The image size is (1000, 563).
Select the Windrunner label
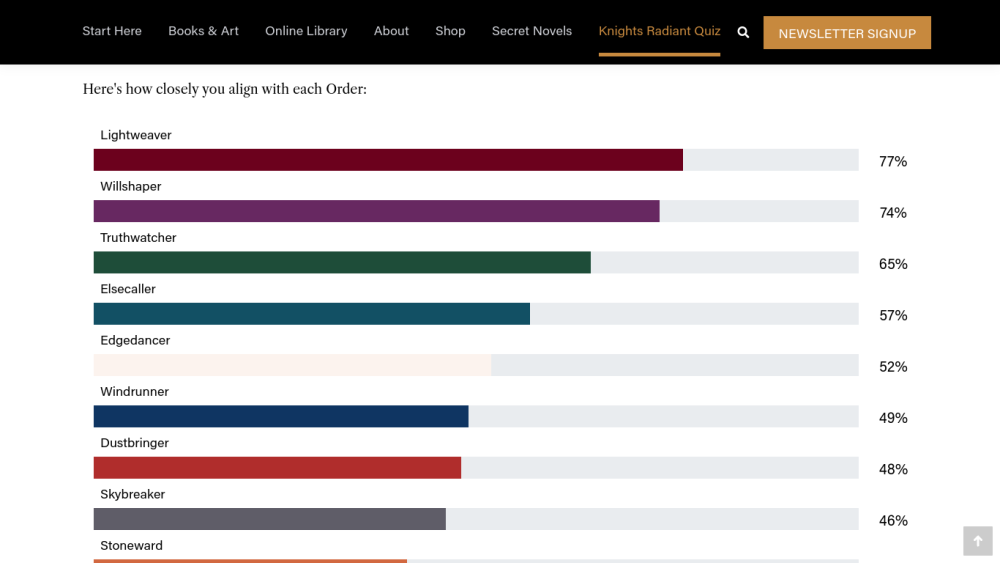click(135, 391)
